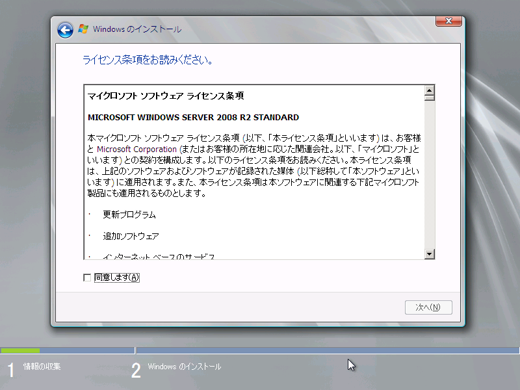Click the license scrollbar track below thumb

coord(429,175)
